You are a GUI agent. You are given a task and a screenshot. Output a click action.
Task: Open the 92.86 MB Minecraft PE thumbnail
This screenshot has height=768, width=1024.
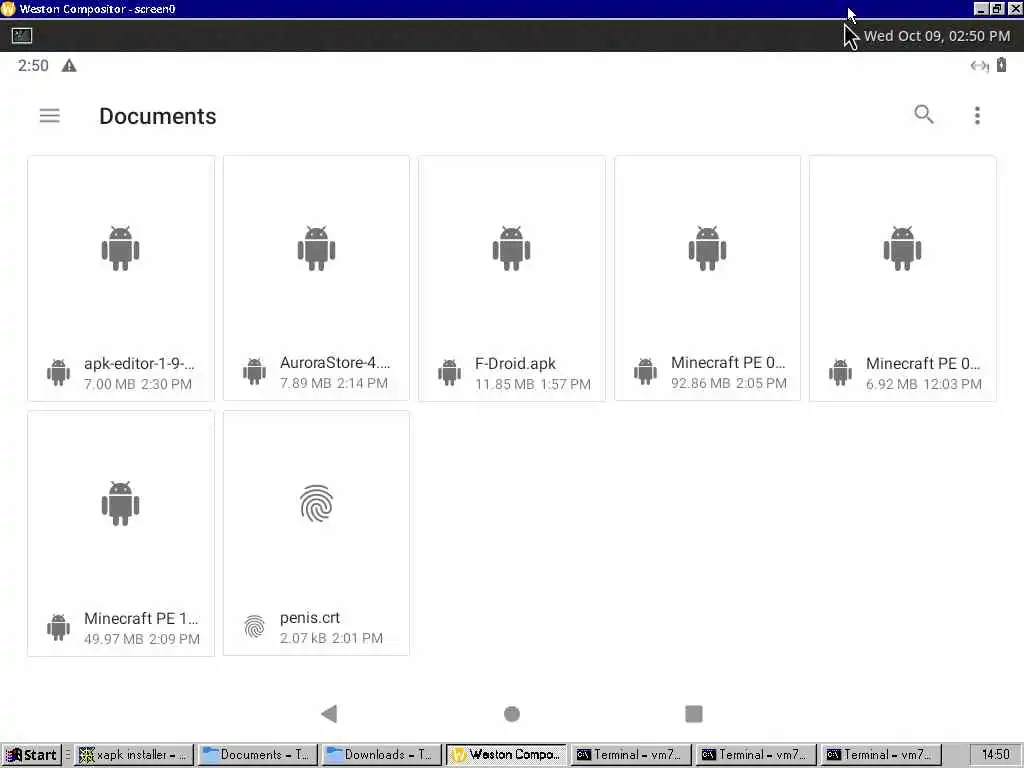pyautogui.click(x=707, y=248)
